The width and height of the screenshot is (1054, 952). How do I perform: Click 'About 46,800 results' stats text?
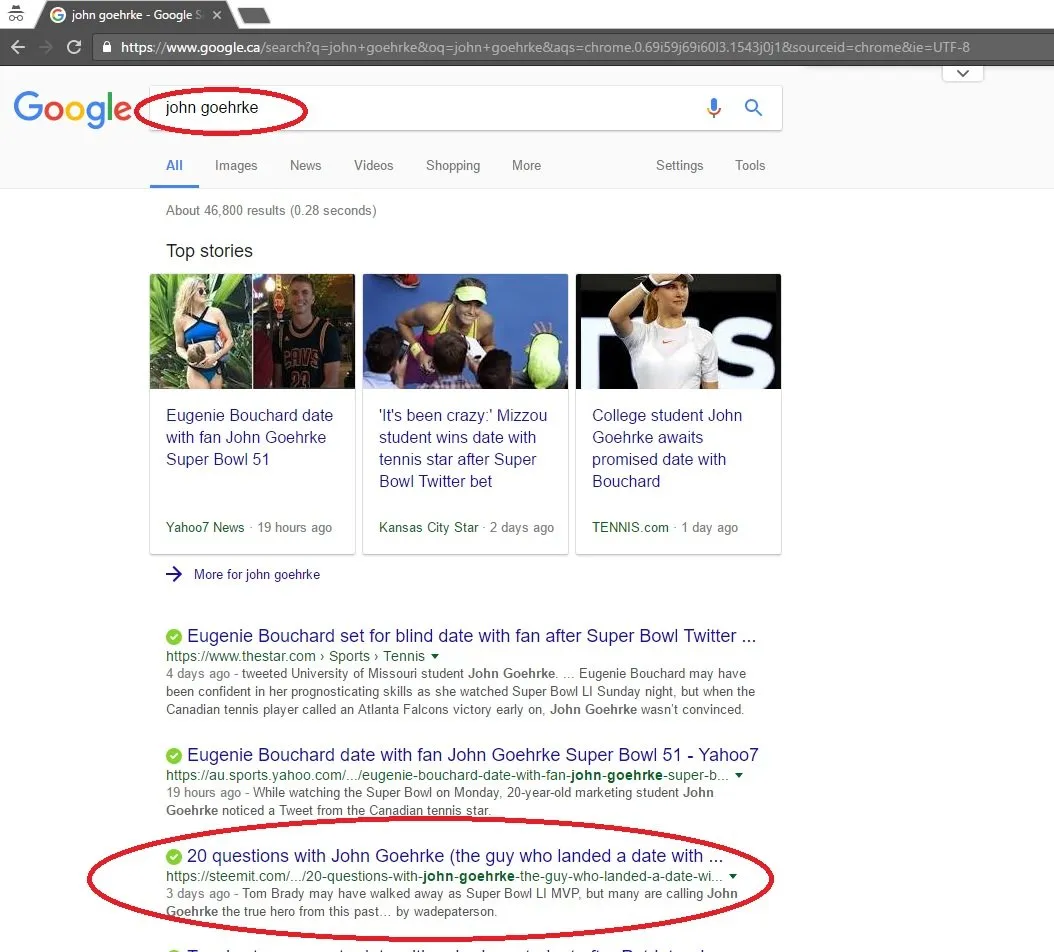[x=271, y=210]
